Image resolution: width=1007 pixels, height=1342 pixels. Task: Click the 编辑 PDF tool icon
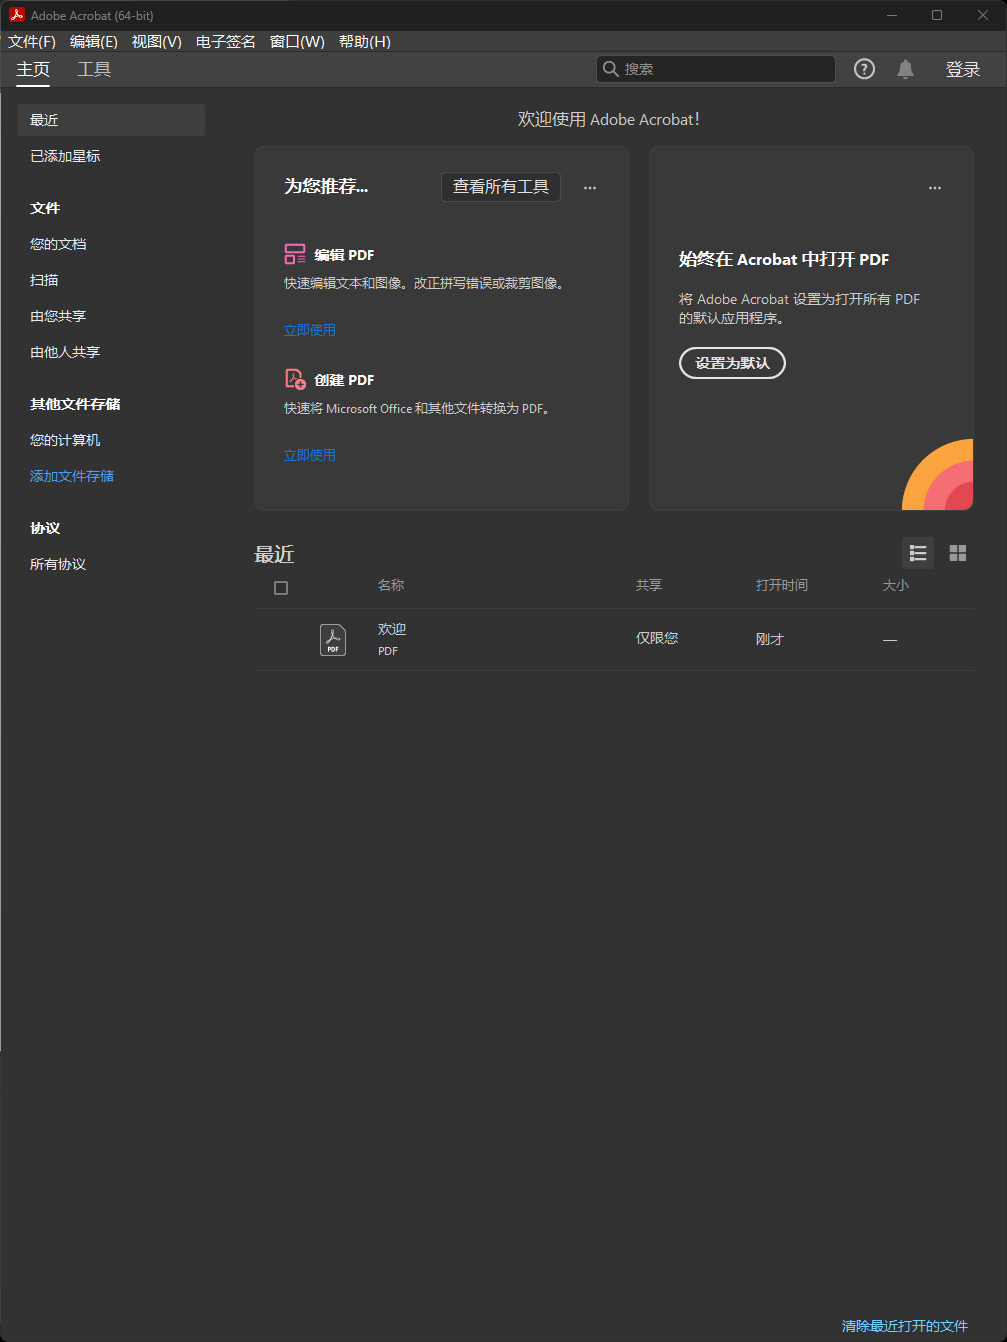[x=295, y=254]
